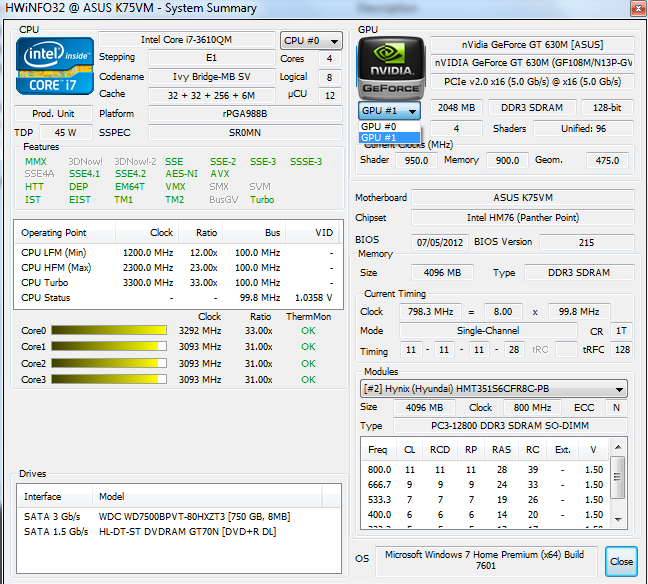Image resolution: width=648 pixels, height=584 pixels.
Task: Select the 533.3 frequency timing row
Action: (x=486, y=500)
